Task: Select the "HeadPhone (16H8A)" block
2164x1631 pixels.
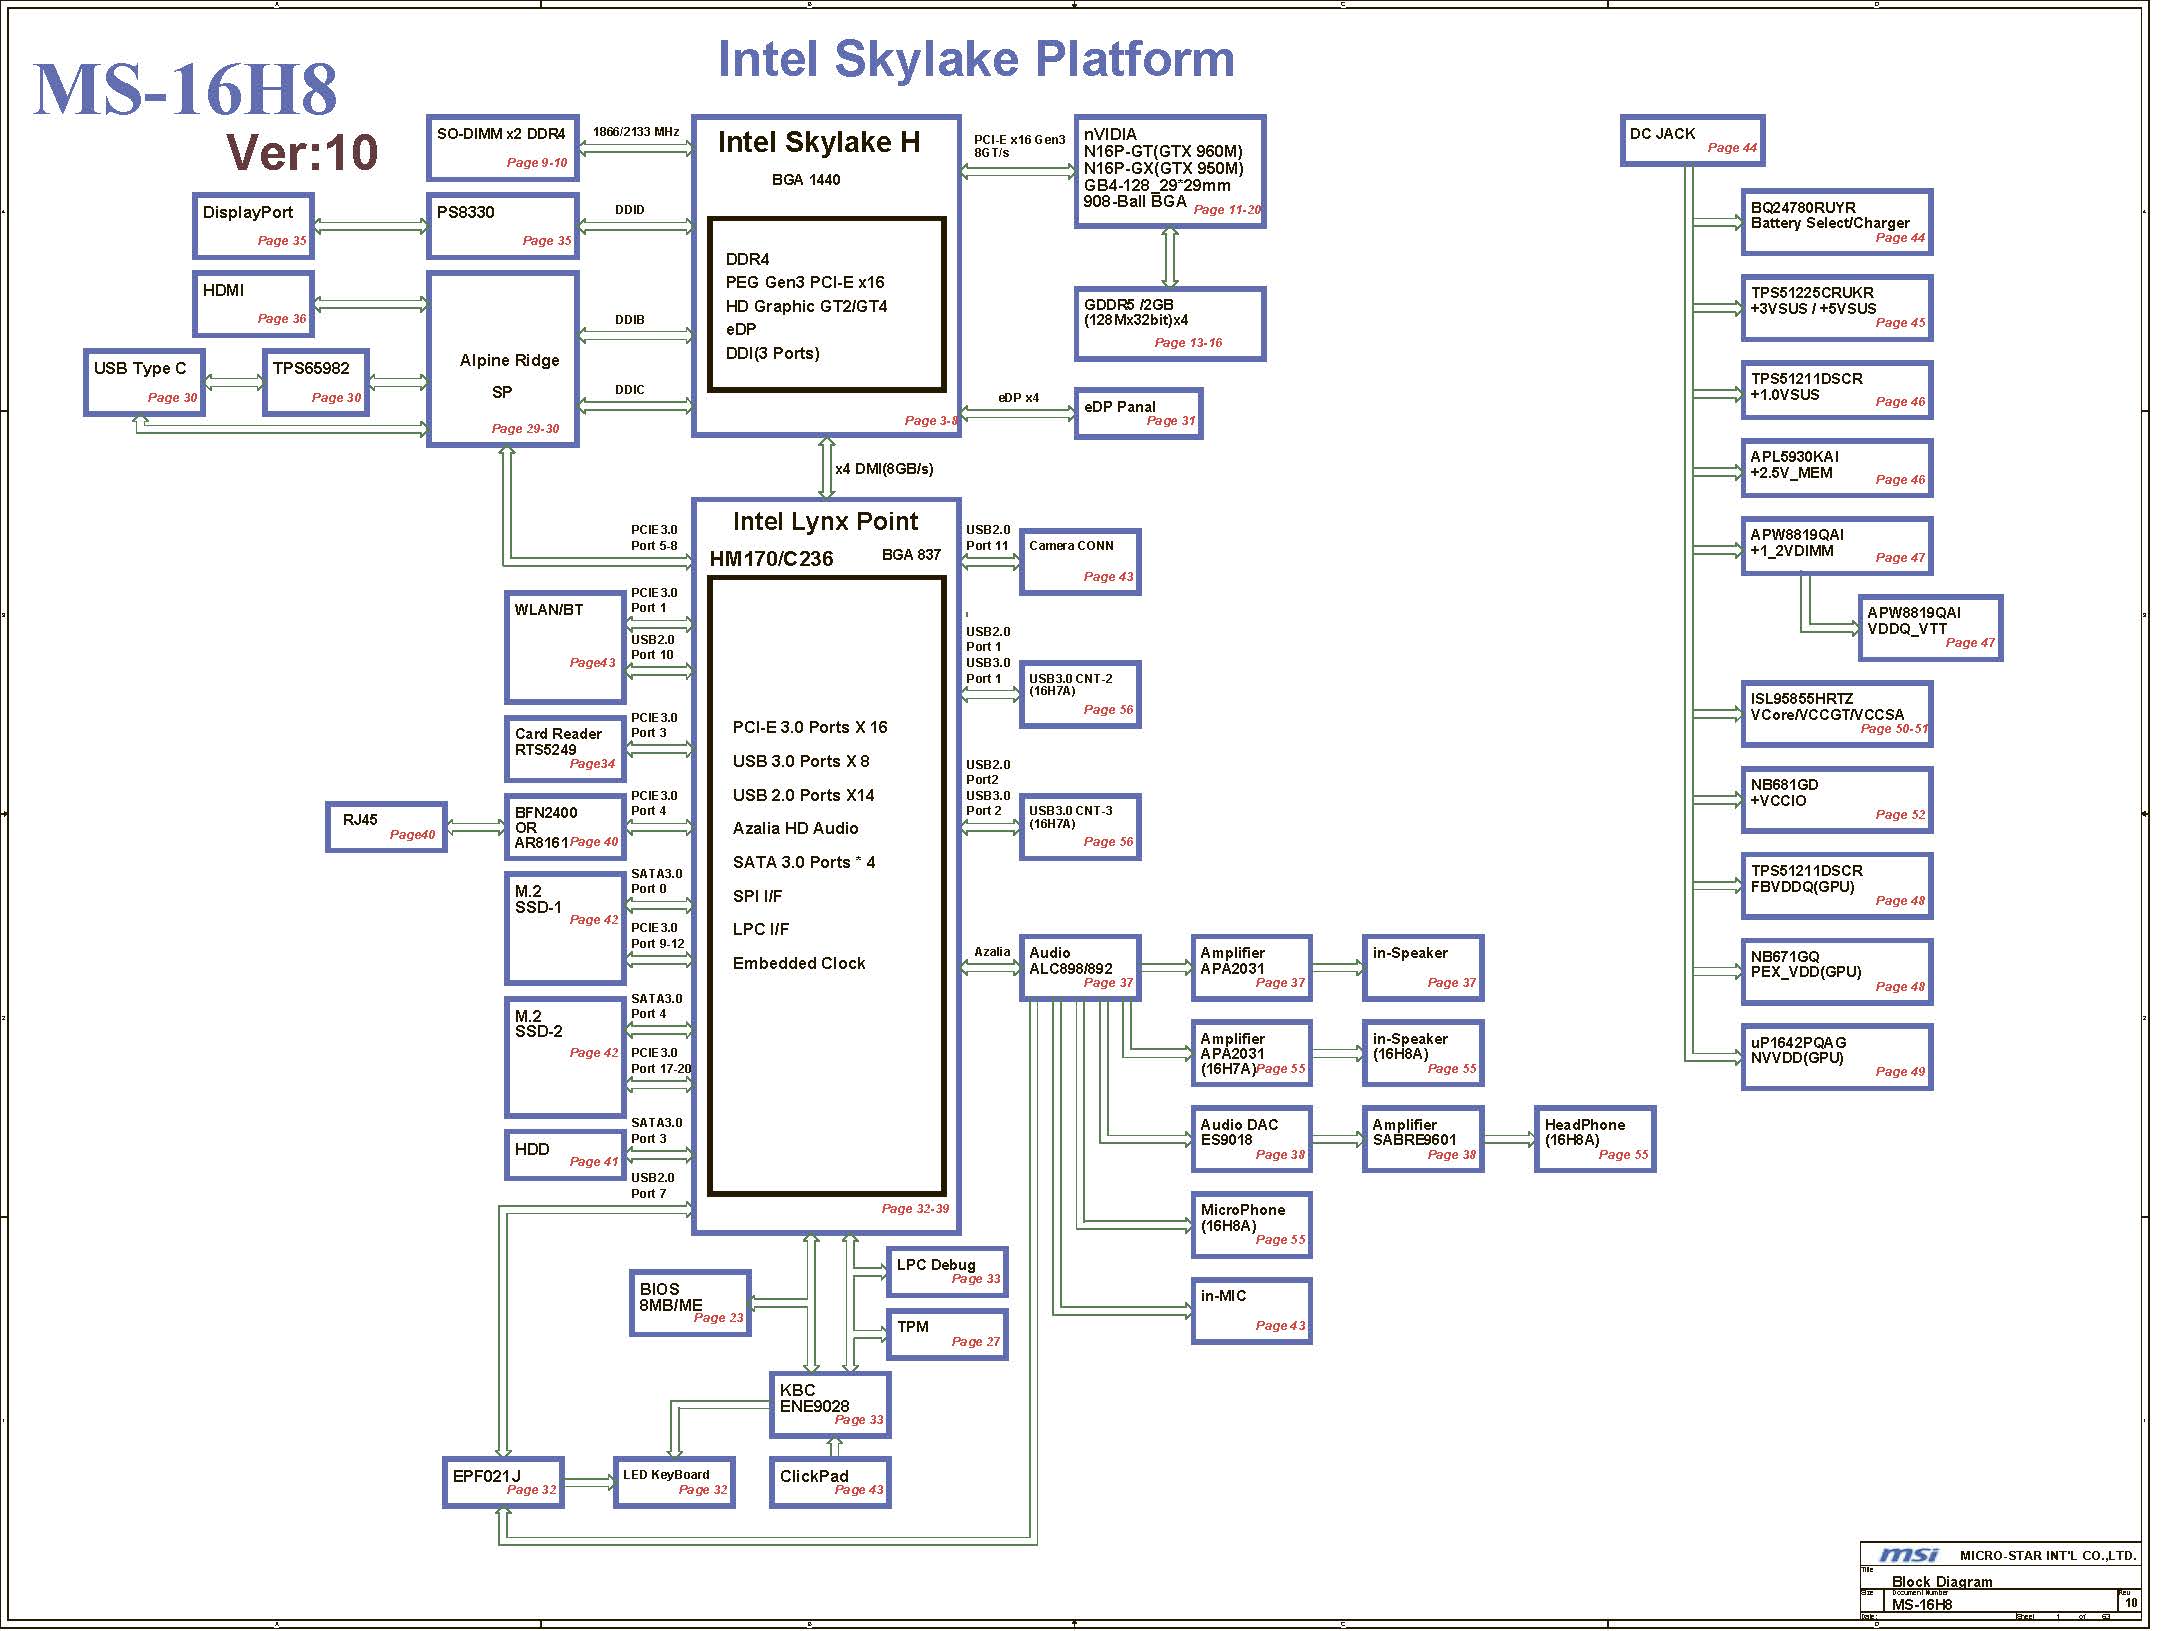Action: point(1595,1139)
